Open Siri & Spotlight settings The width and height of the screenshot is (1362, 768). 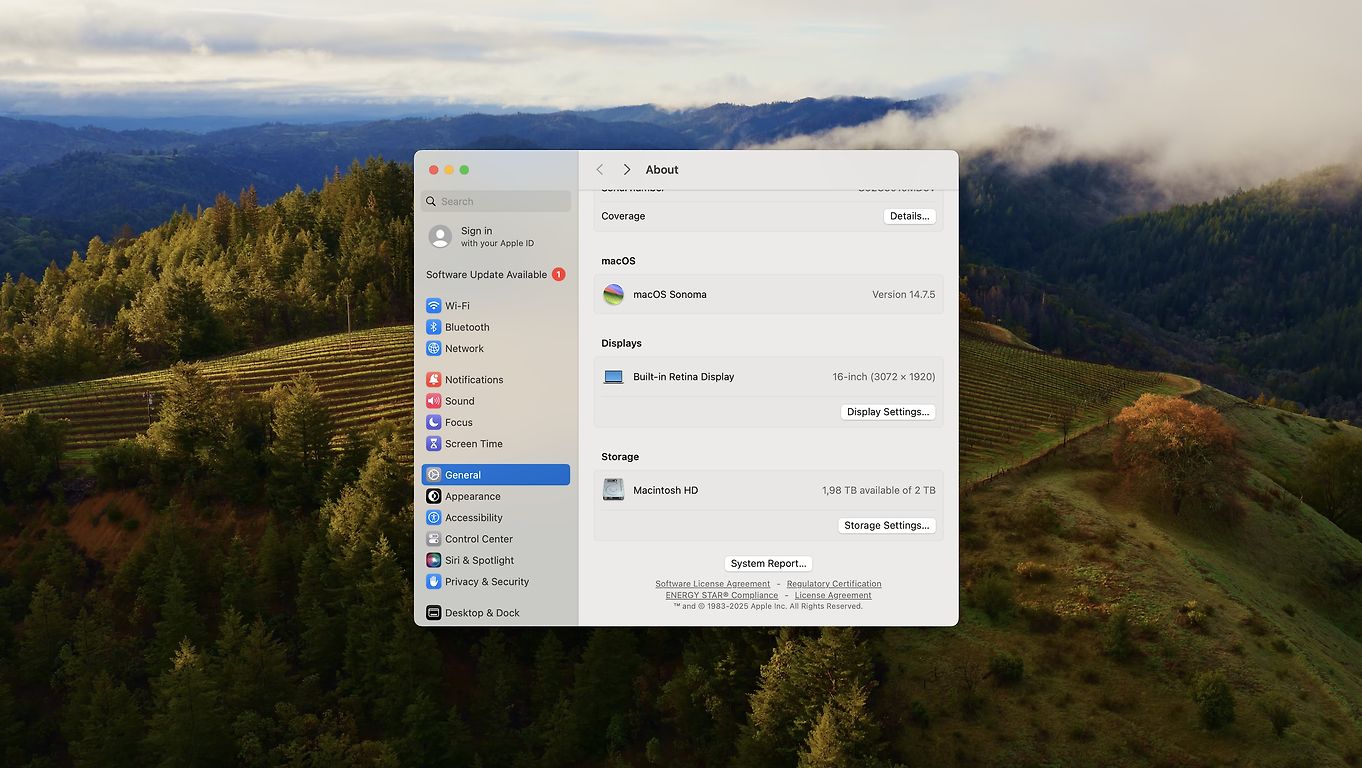pyautogui.click(x=496, y=560)
